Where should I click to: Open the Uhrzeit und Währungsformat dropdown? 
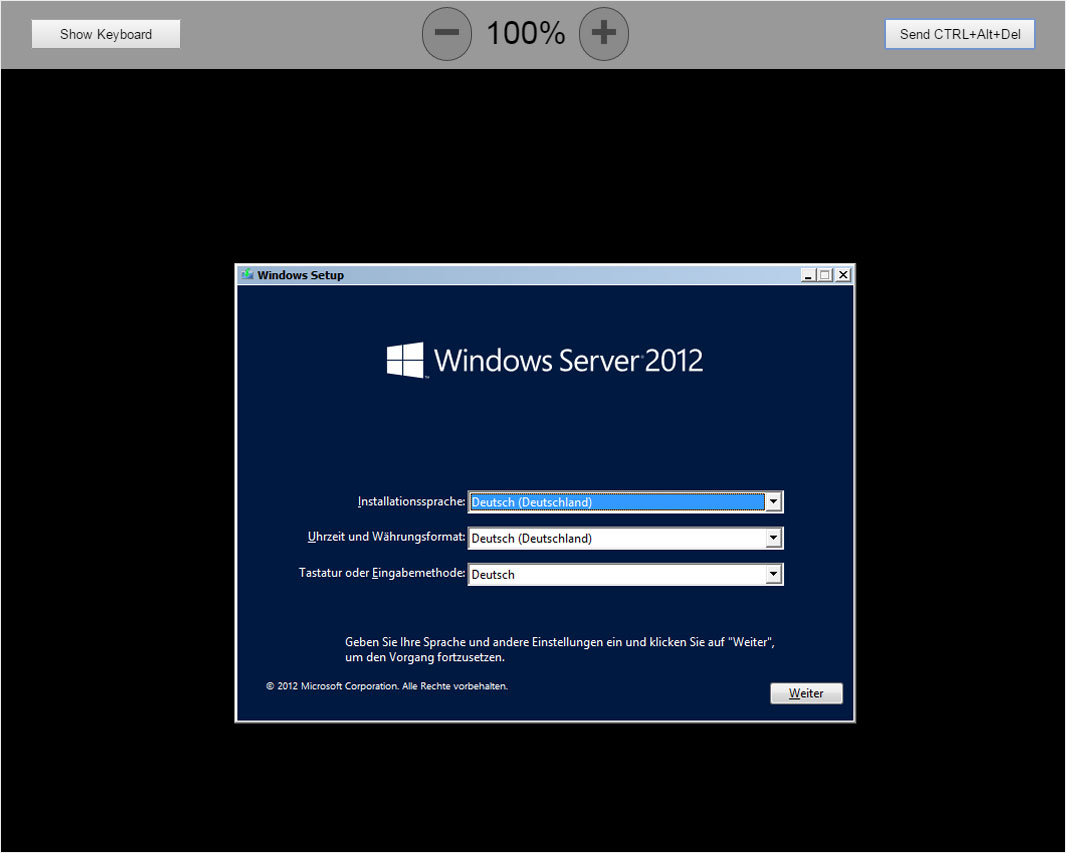773,538
